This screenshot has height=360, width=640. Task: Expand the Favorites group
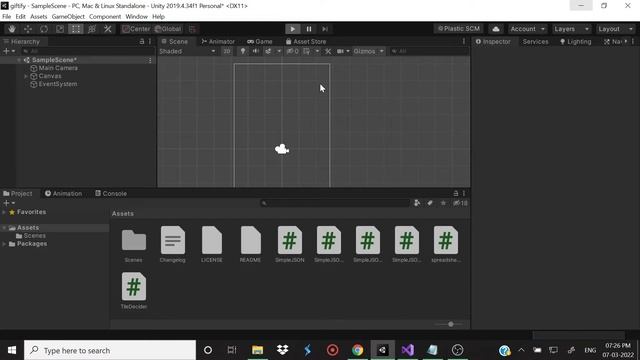(4, 212)
